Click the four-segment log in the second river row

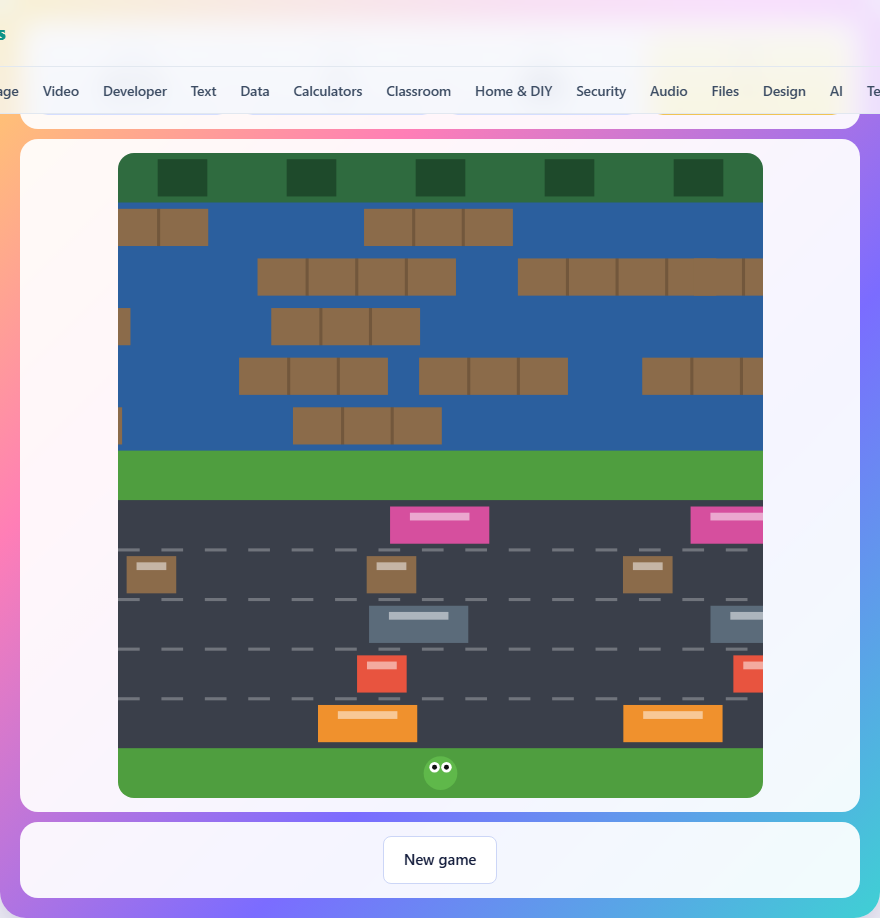[357, 277]
